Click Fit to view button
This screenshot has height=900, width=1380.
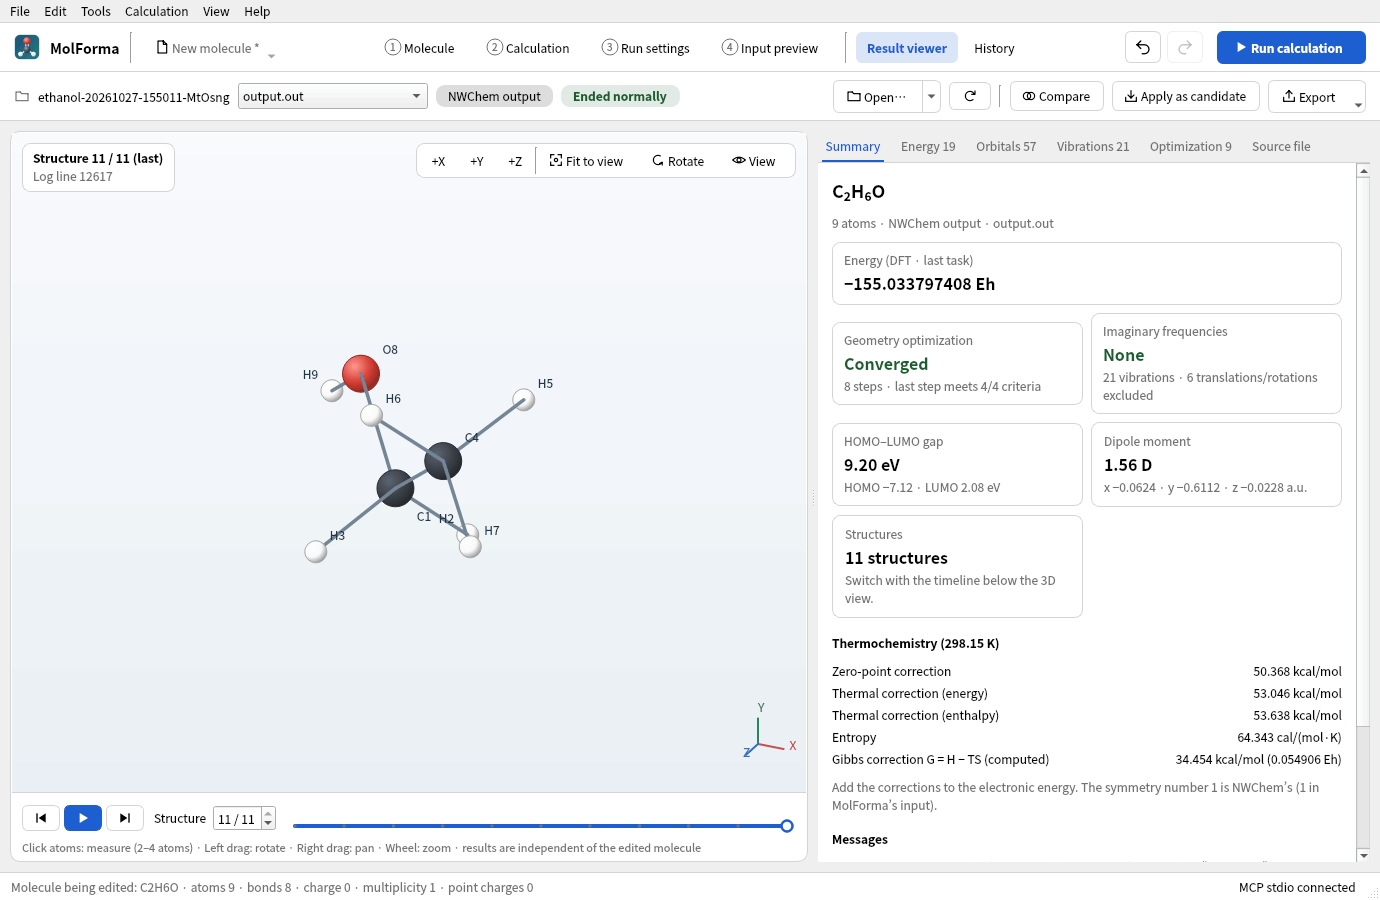point(586,161)
